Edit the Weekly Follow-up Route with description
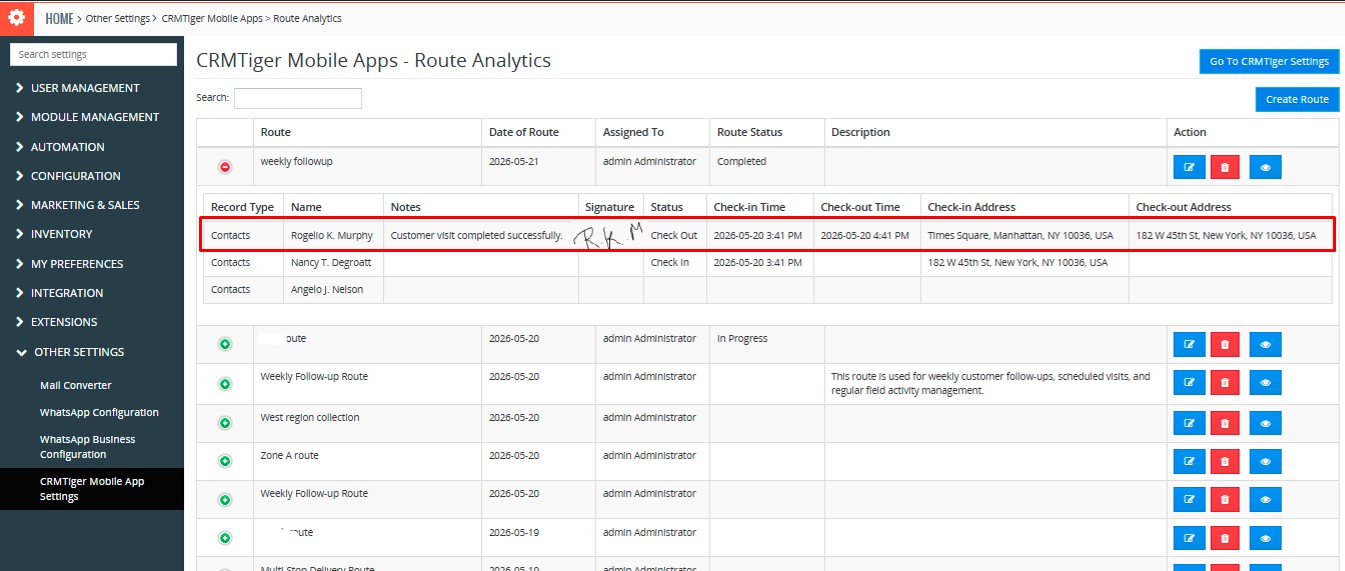Image resolution: width=1345 pixels, height=571 pixels. tap(1189, 383)
